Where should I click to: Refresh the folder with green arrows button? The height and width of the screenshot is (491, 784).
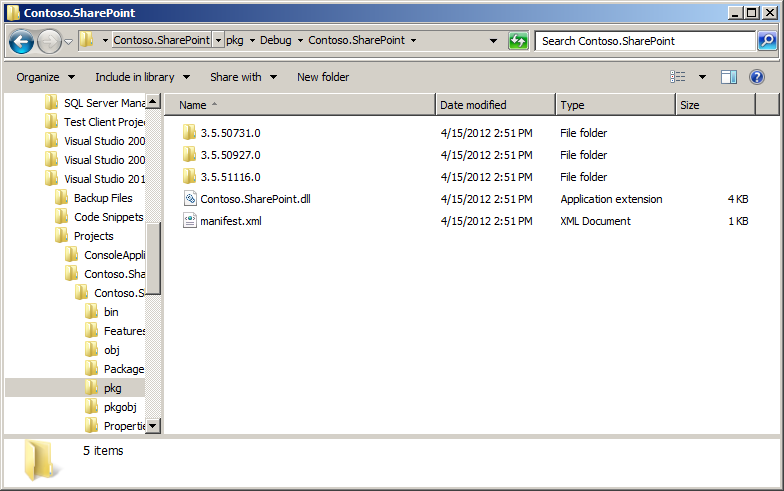click(518, 40)
